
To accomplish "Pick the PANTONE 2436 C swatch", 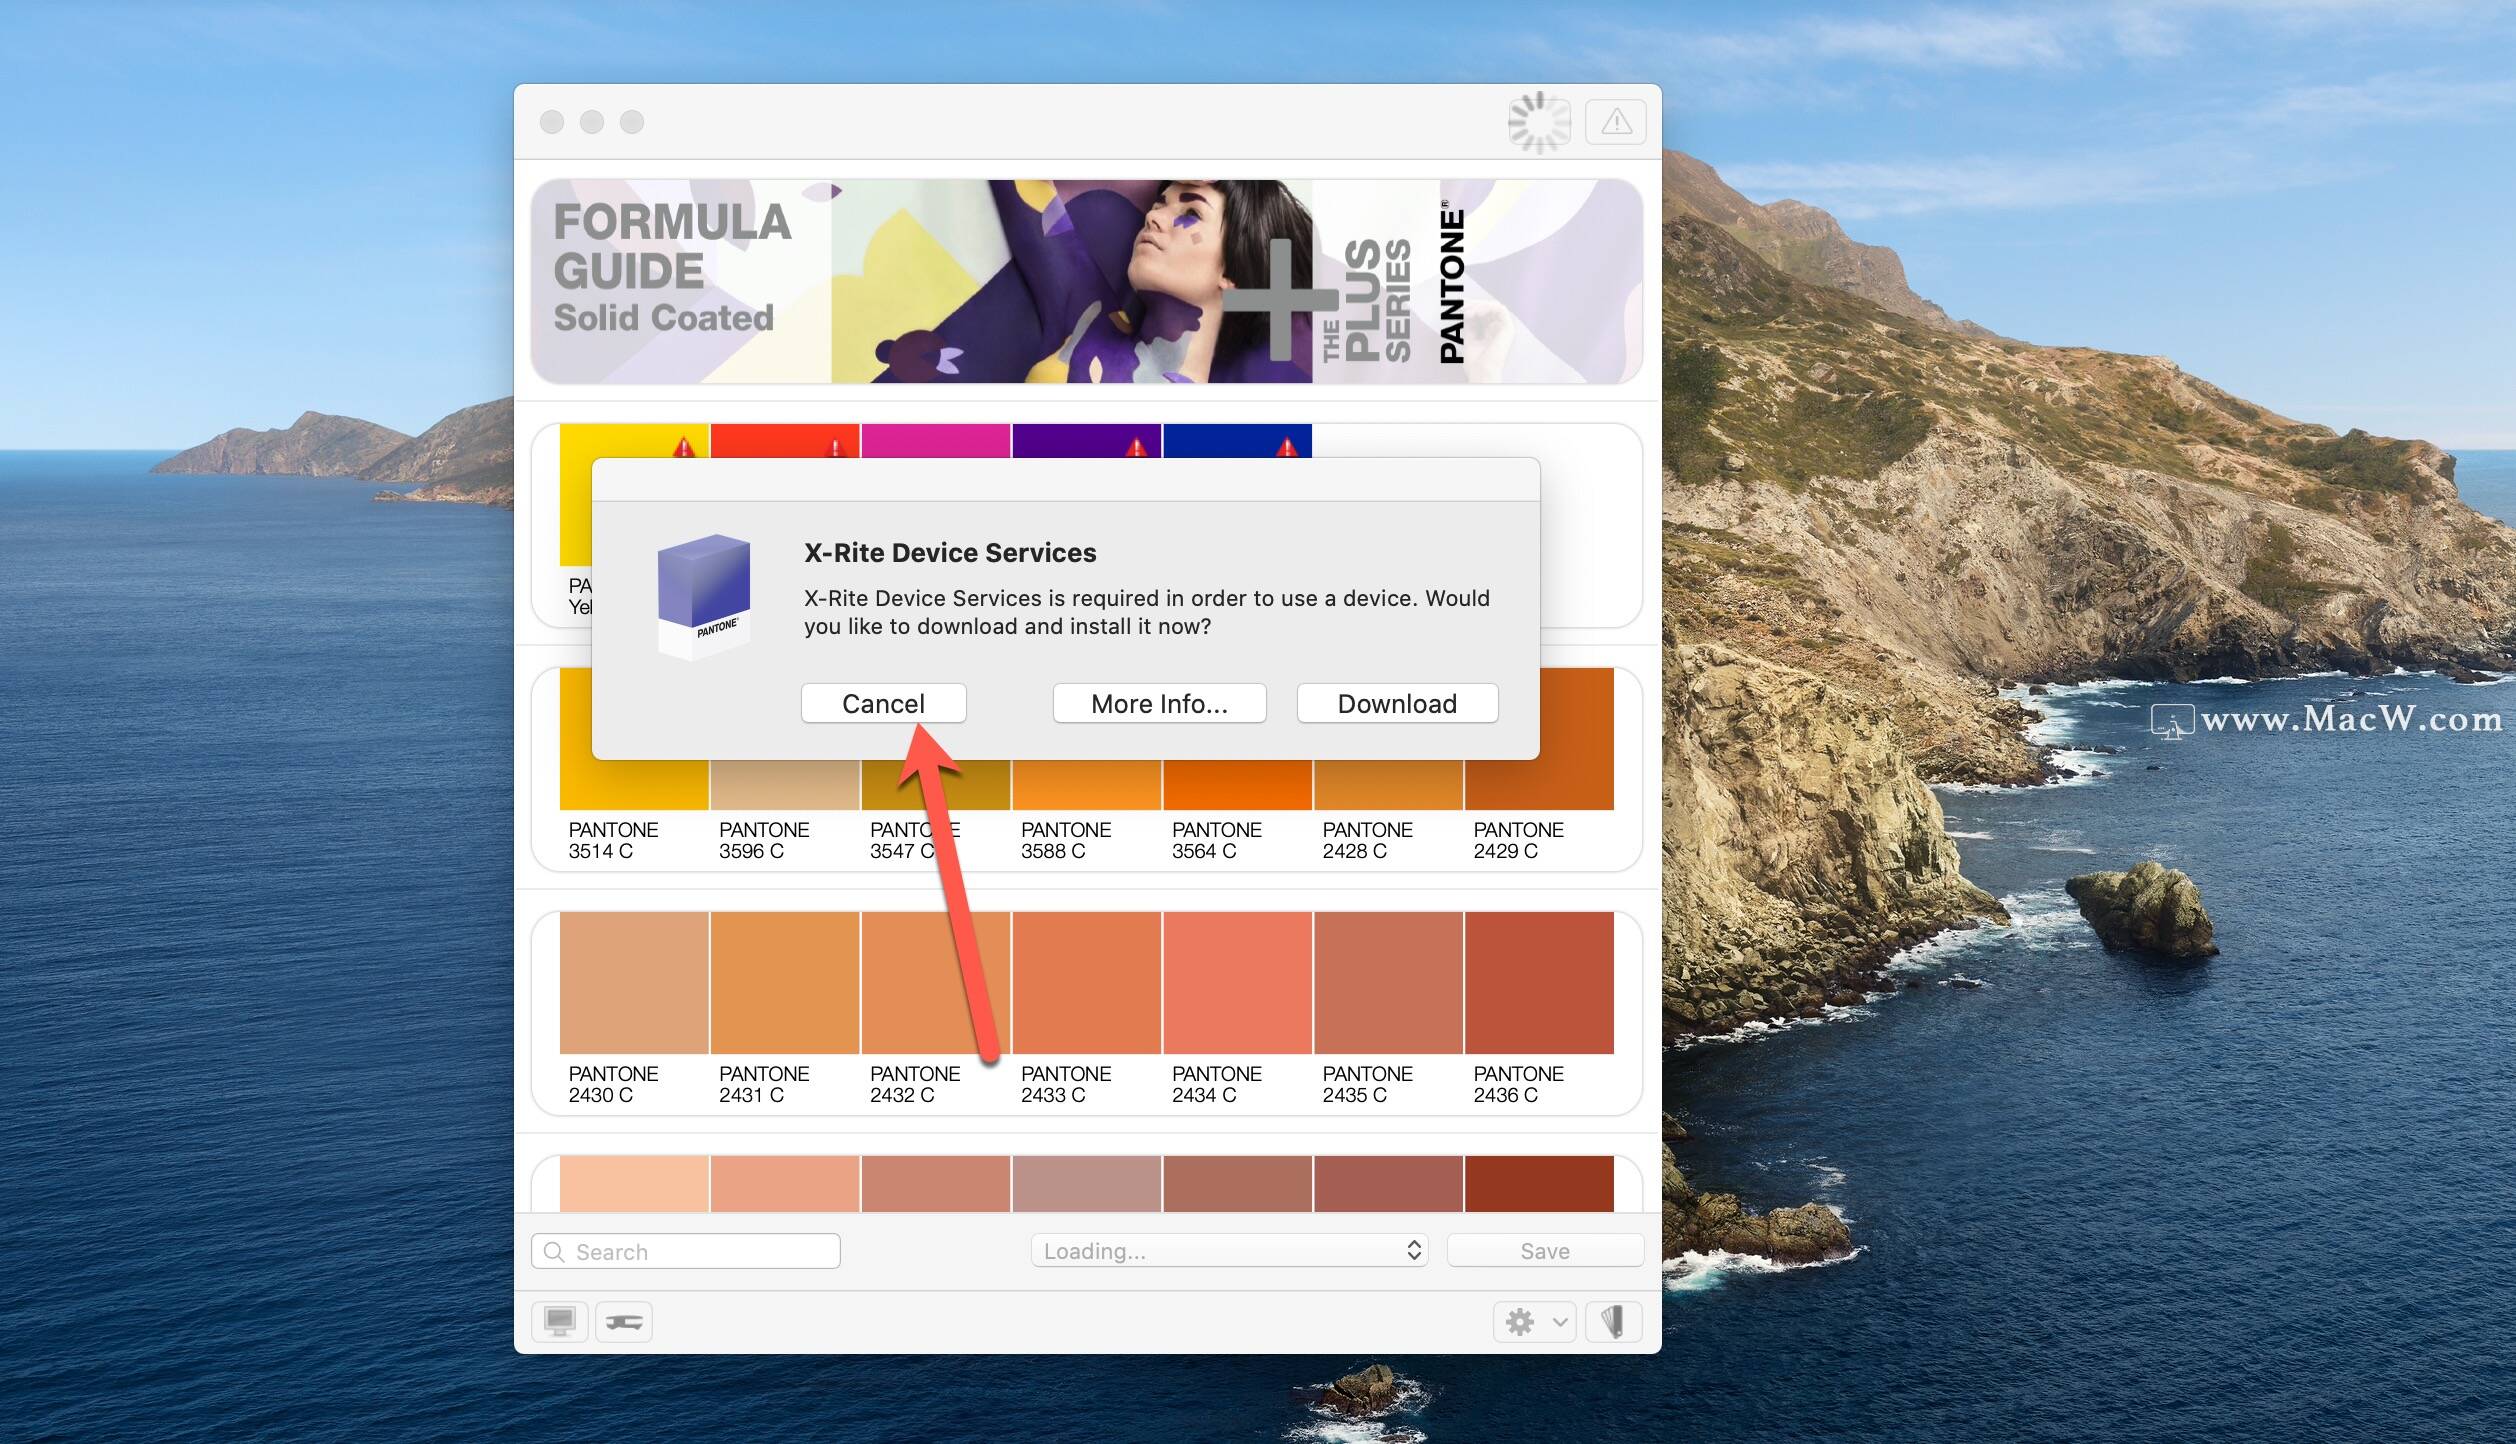I will click(x=1538, y=983).
